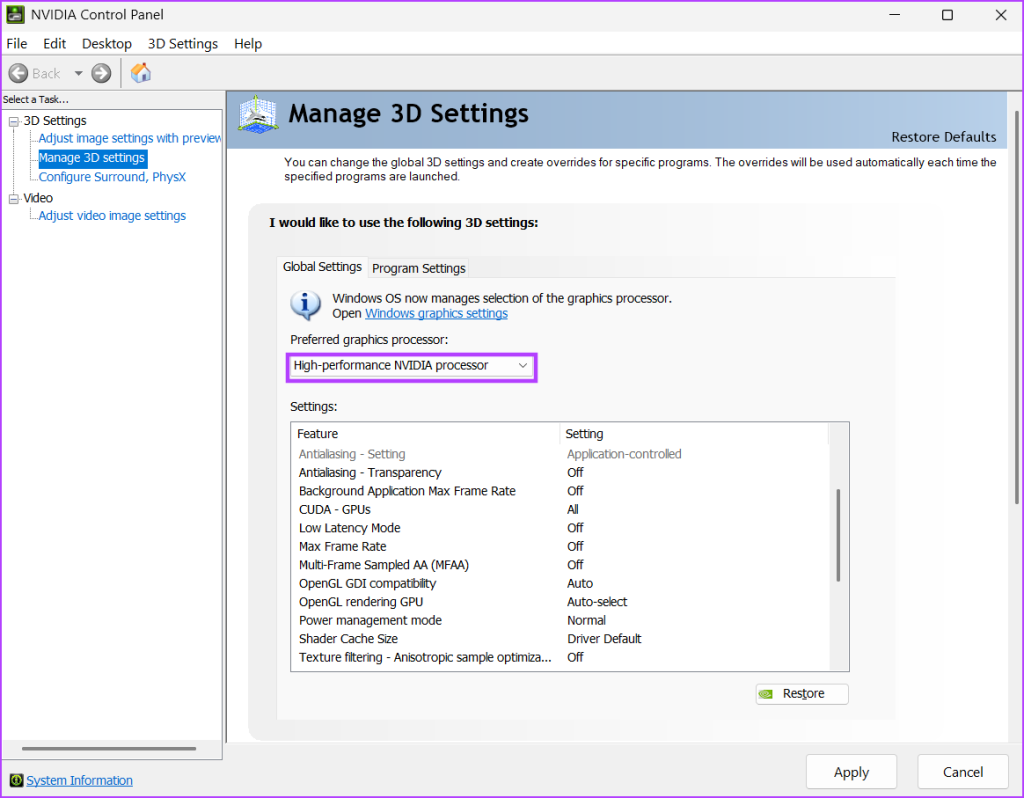Select the OpenGL rendering GPU row
1024x798 pixels.
pyautogui.click(x=560, y=602)
